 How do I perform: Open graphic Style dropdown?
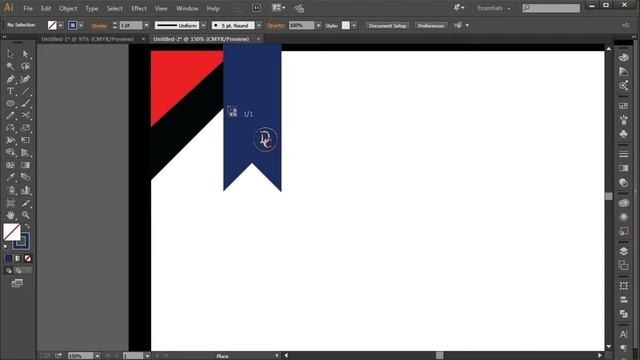point(354,25)
